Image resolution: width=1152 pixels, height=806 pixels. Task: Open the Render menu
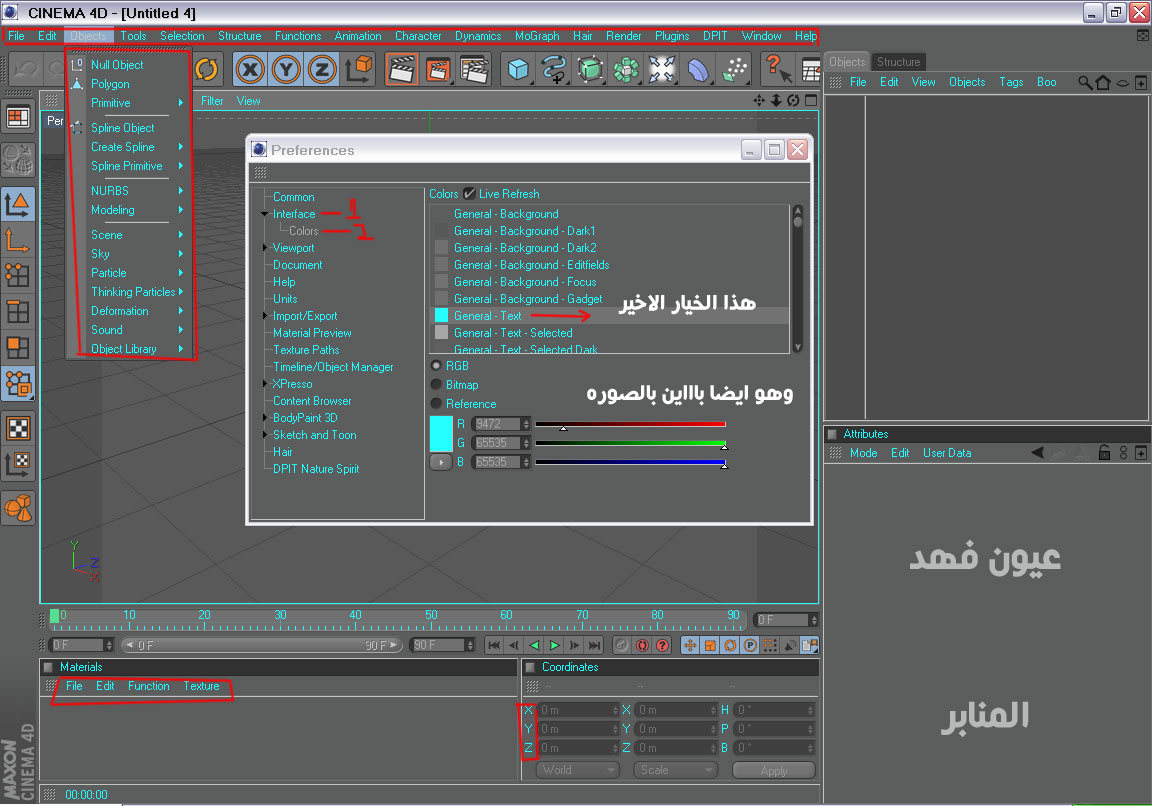(623, 36)
